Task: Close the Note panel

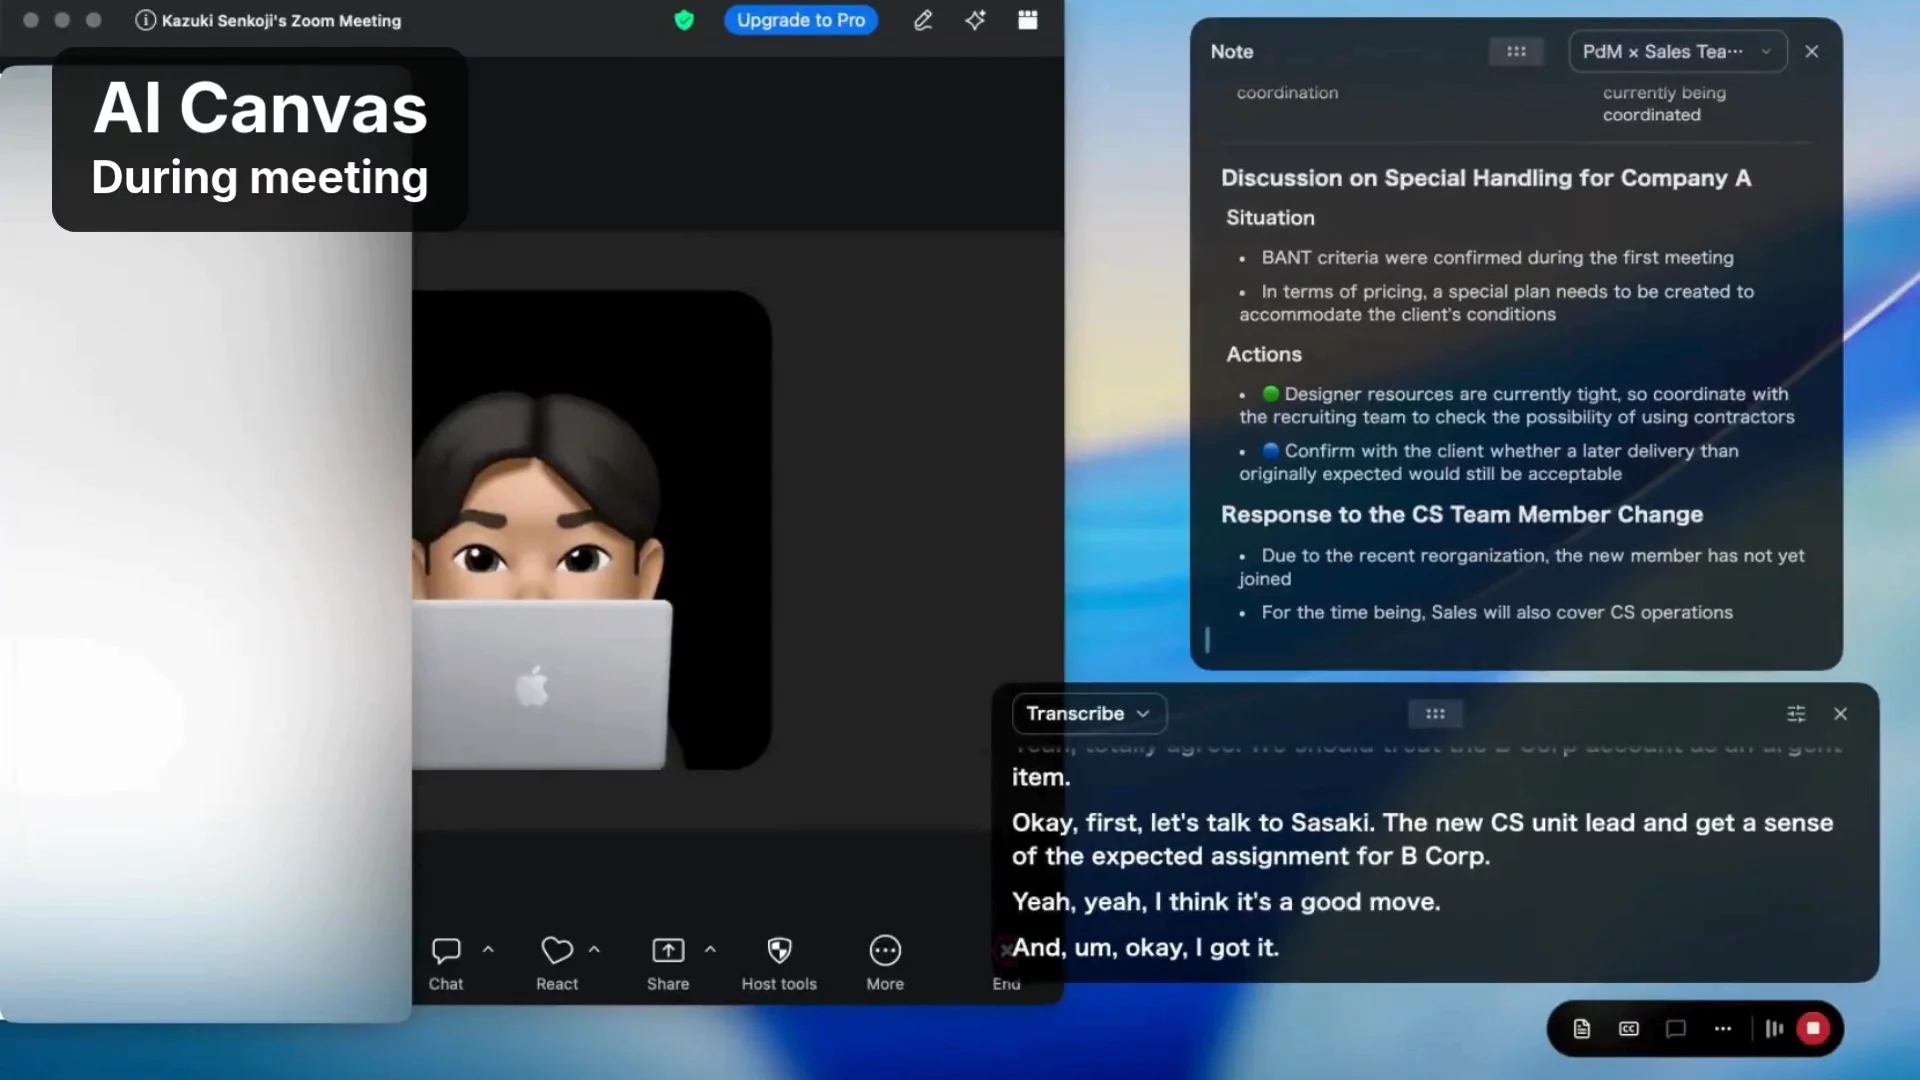Action: 1811,51
